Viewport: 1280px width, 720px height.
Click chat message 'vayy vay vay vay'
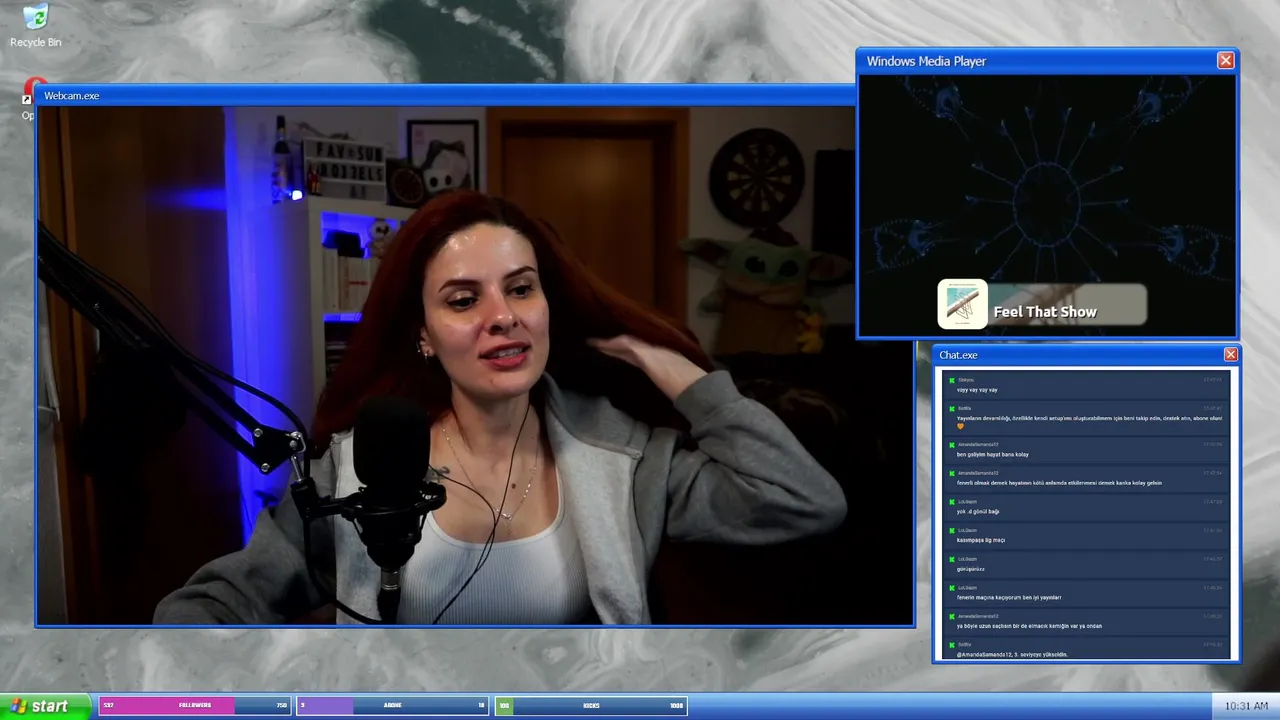point(977,390)
